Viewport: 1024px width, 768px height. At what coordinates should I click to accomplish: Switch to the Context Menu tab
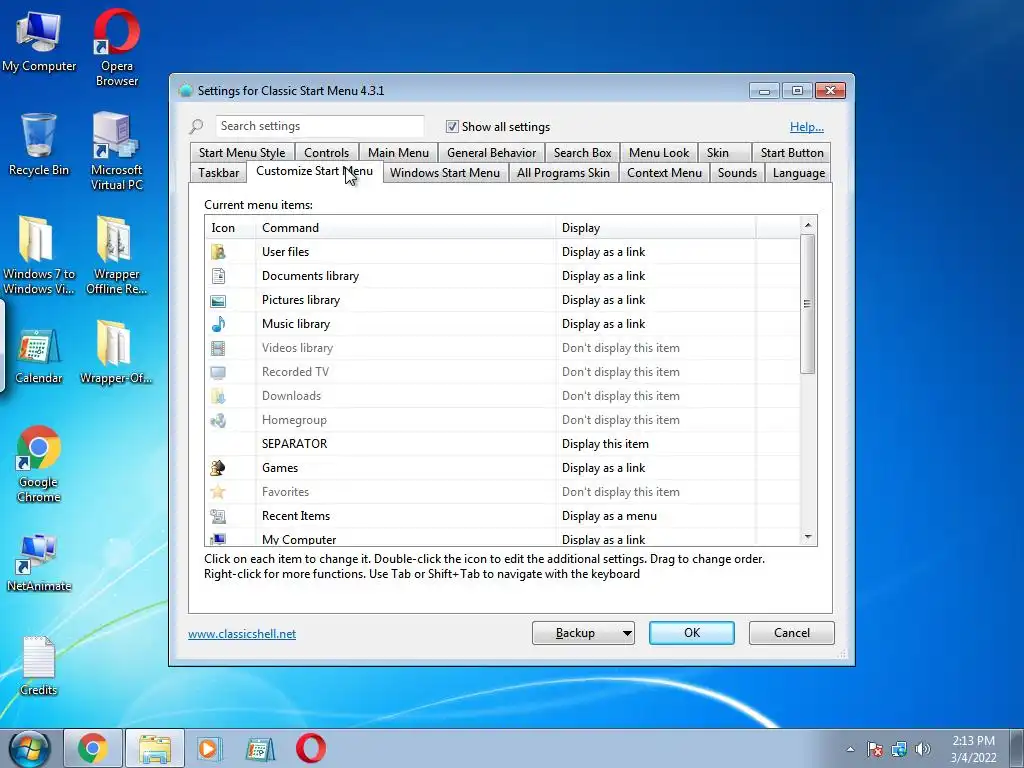point(664,173)
